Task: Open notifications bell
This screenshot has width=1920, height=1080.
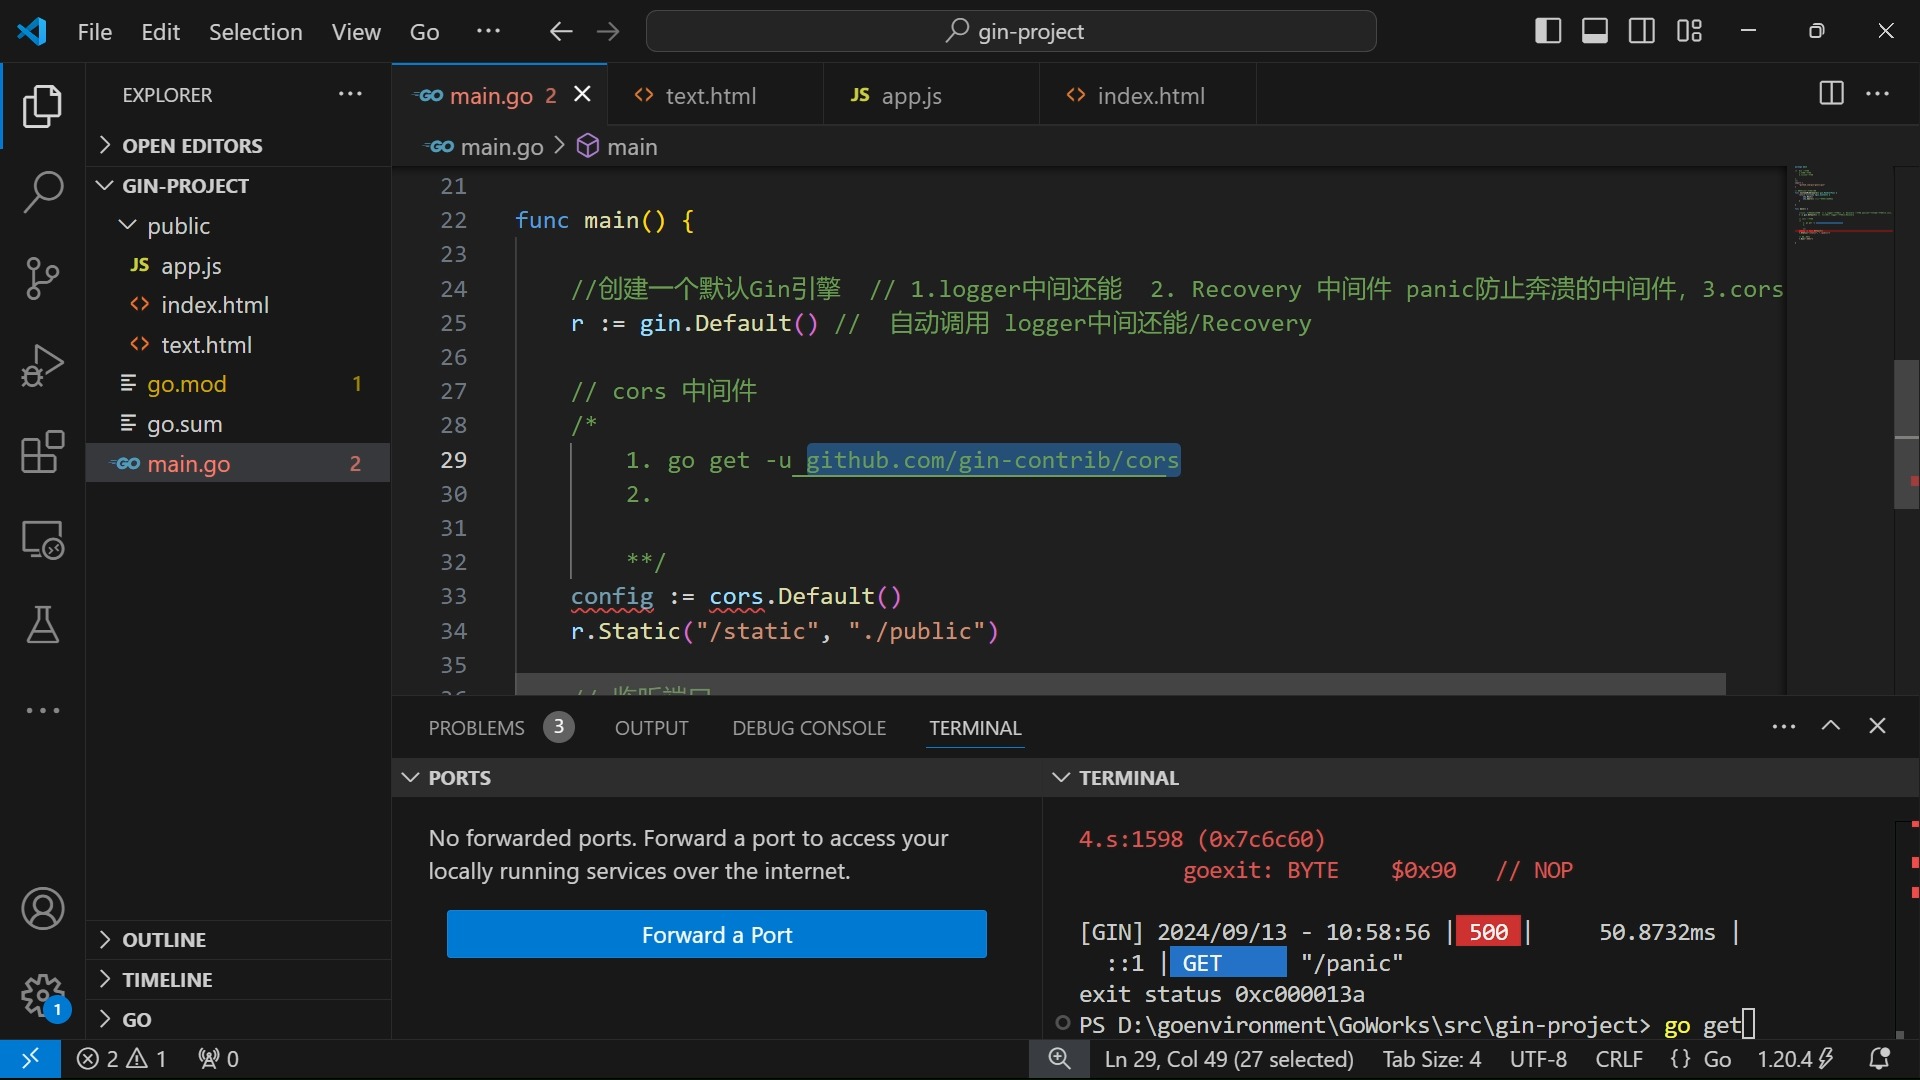Action: 1879,1059
